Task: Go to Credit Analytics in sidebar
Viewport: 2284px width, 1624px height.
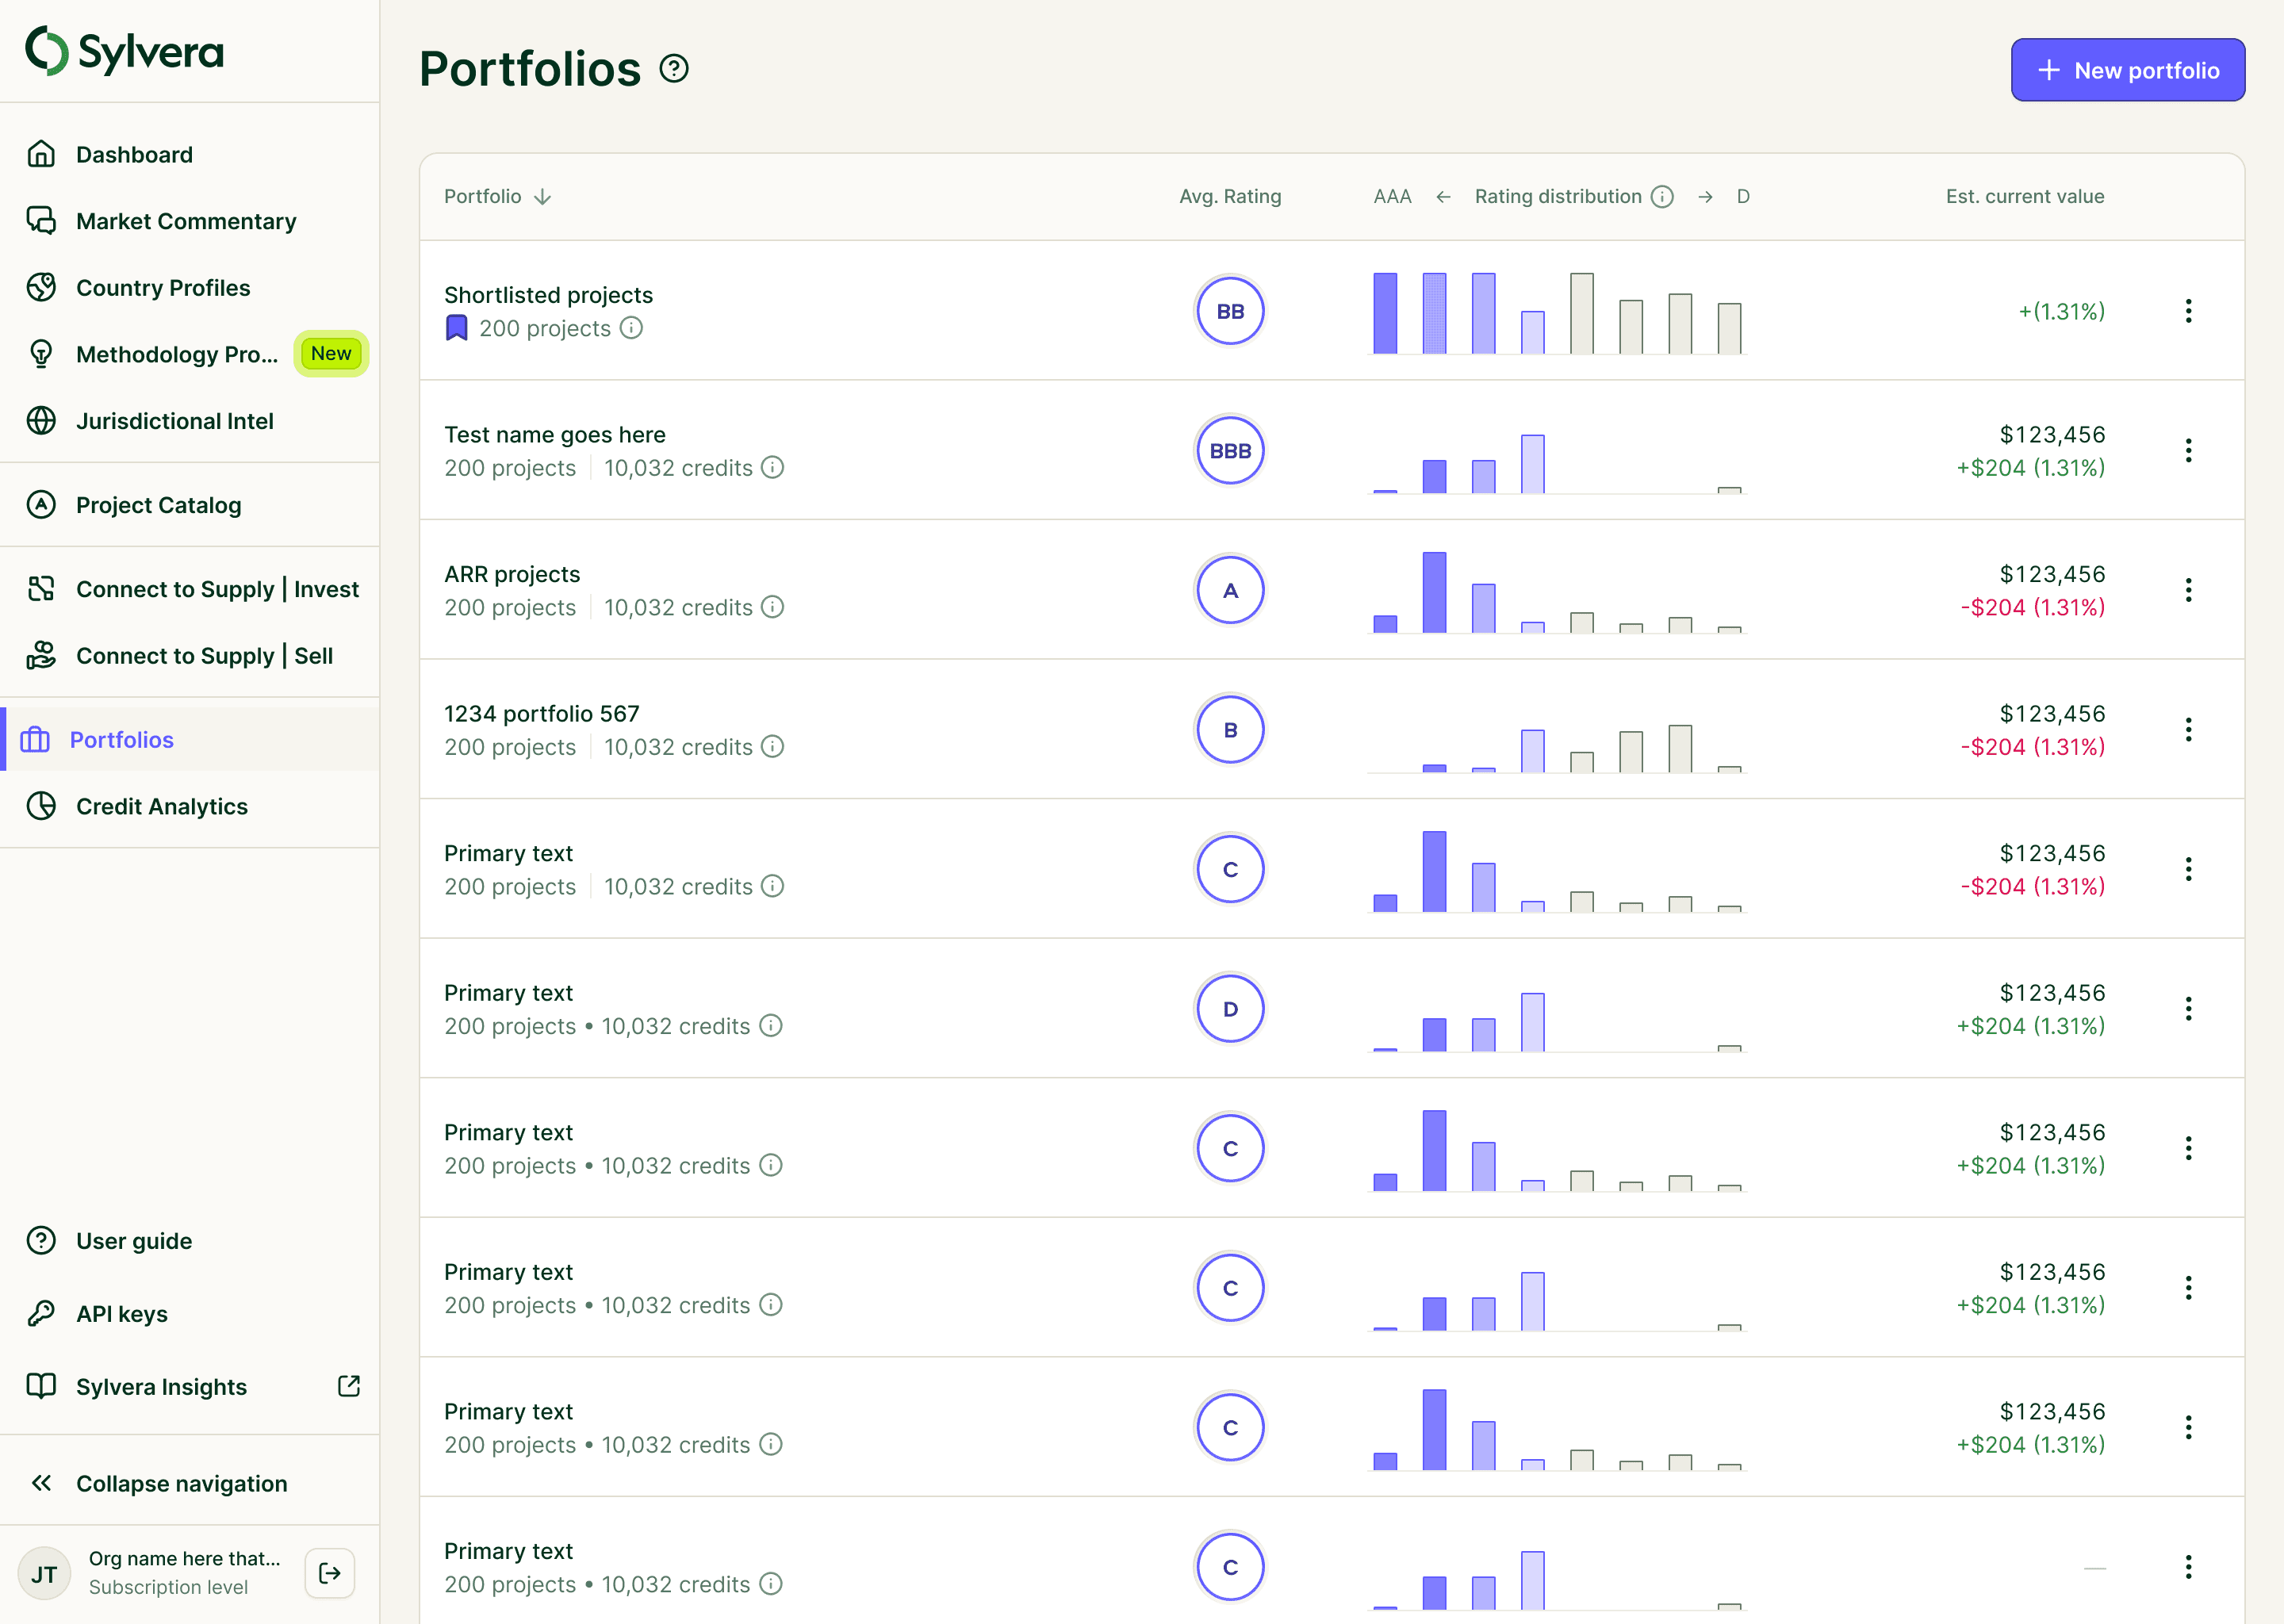Action: tap(161, 806)
